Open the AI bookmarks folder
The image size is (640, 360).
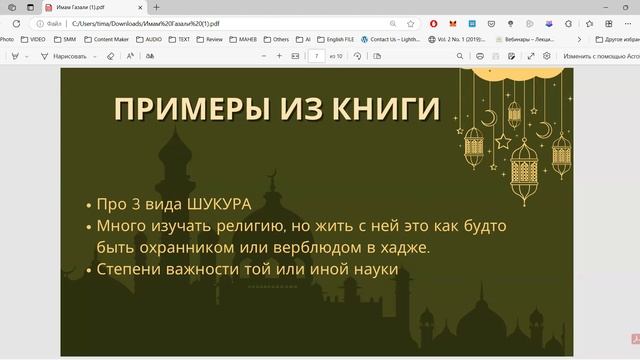click(303, 40)
